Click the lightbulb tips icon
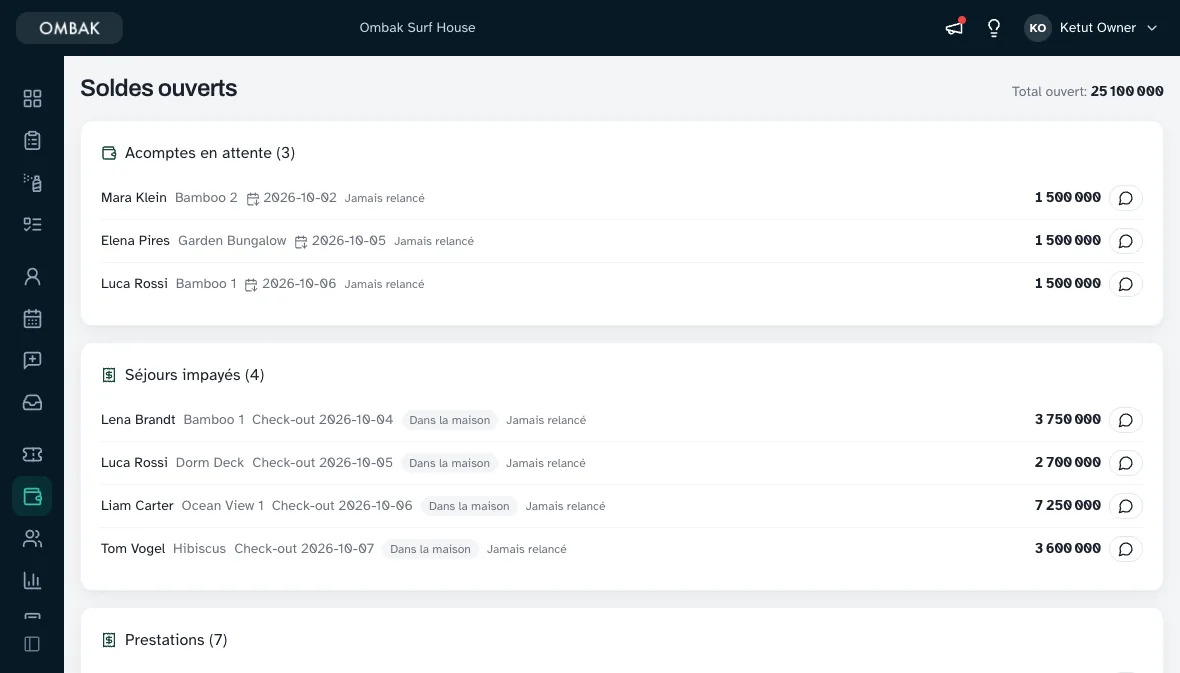This screenshot has height=673, width=1180. pyautogui.click(x=994, y=28)
